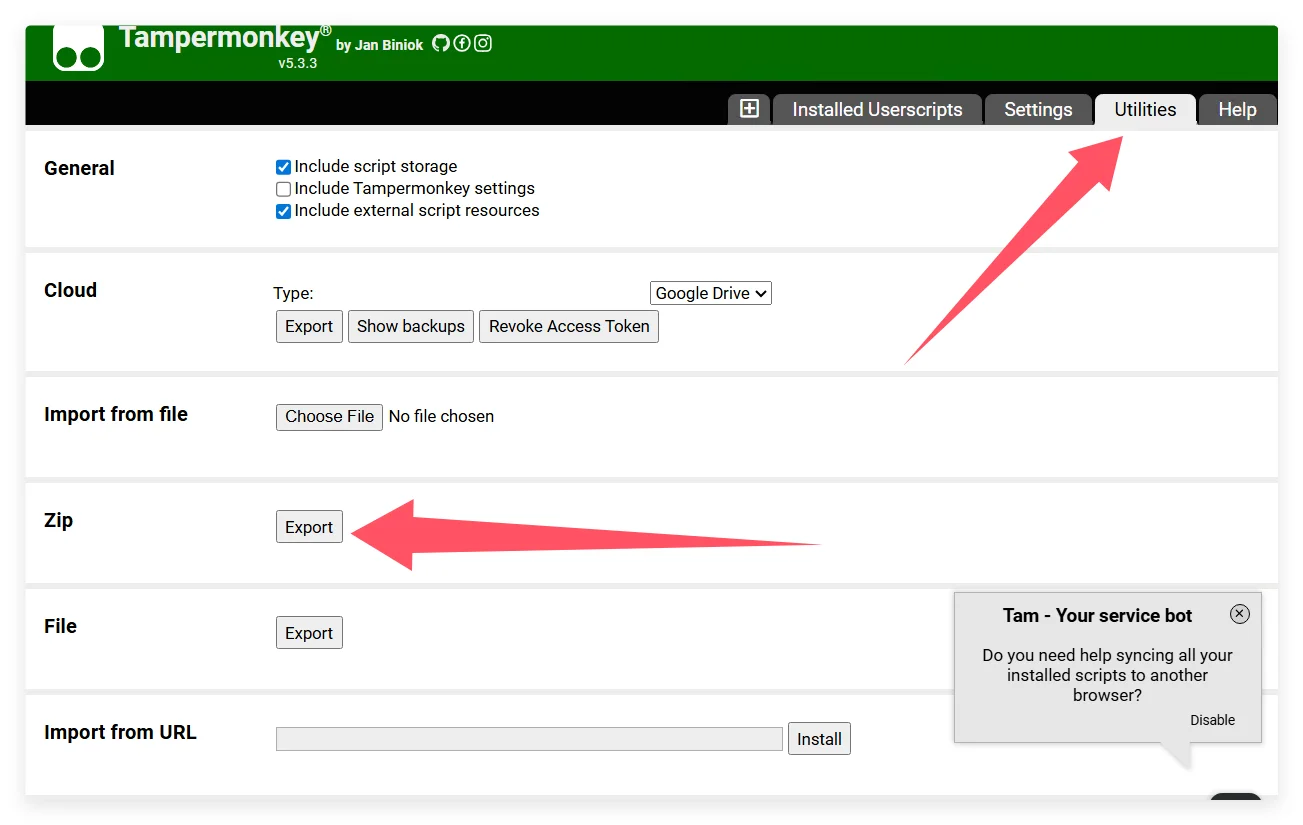Click Disable link in service bot popup
Viewport: 1303px width, 825px height.
click(x=1212, y=720)
